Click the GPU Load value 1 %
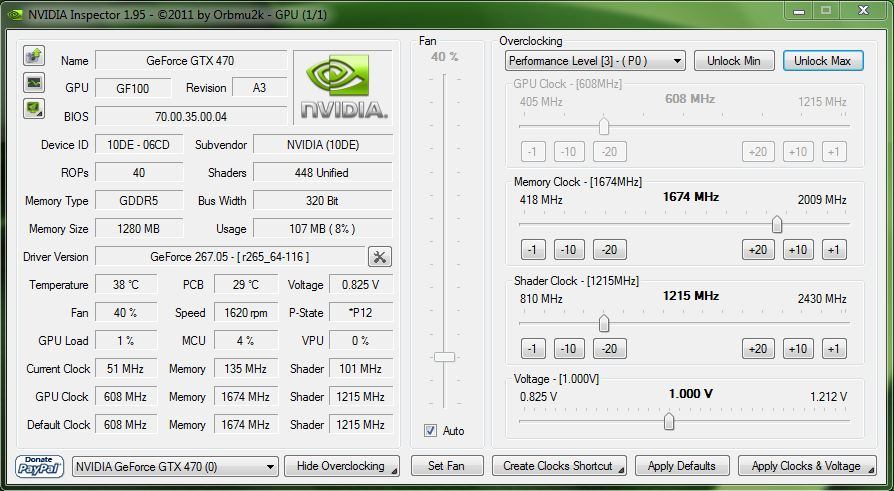This screenshot has height=491, width=894. pos(125,340)
